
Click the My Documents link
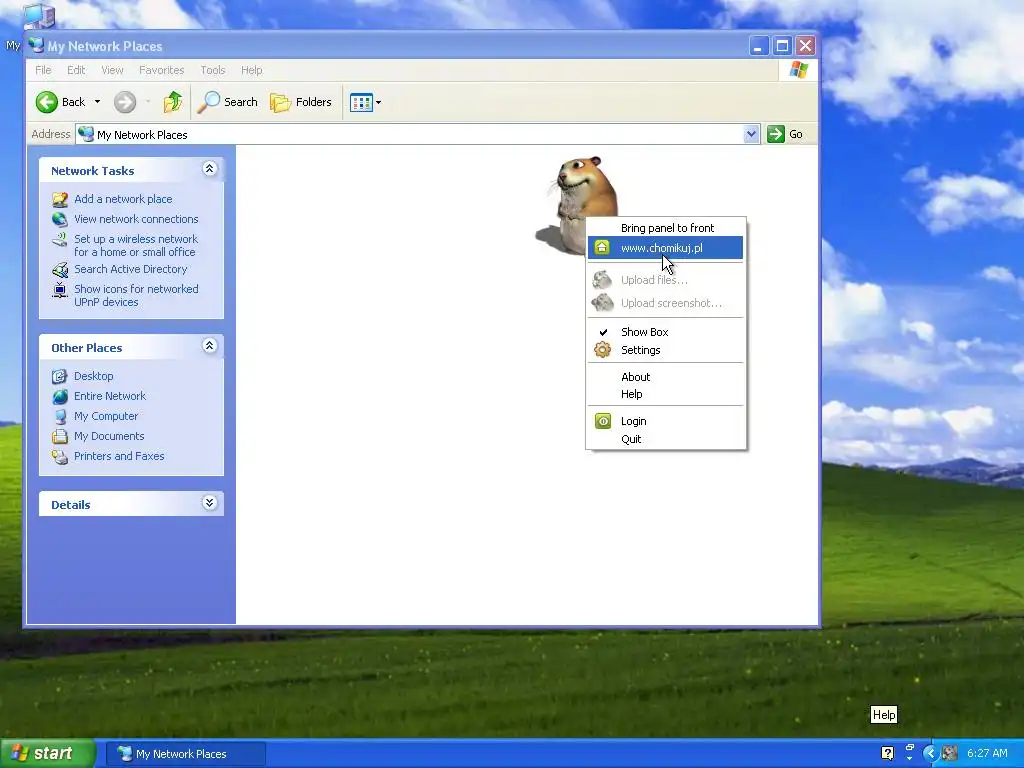tap(109, 436)
